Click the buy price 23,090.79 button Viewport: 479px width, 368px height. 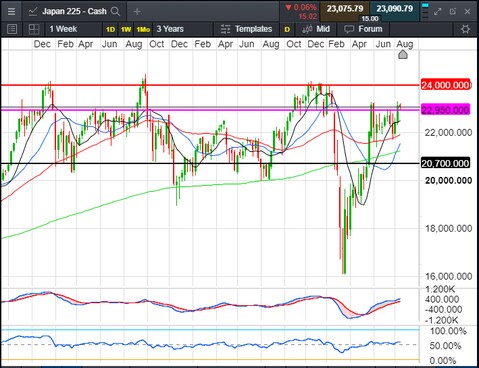(395, 9)
